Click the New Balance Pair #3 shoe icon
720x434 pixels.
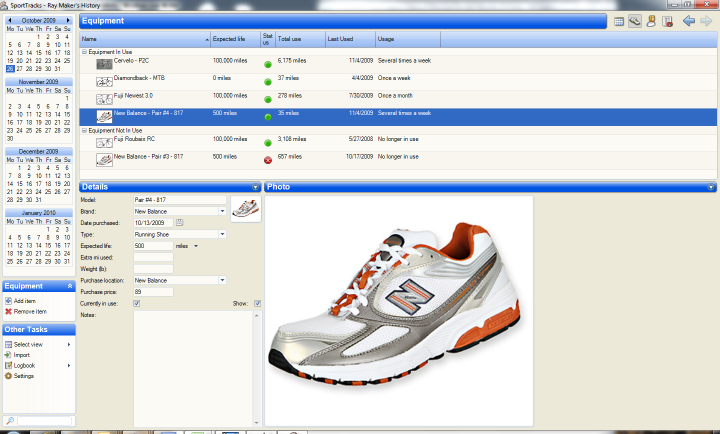coord(104,160)
